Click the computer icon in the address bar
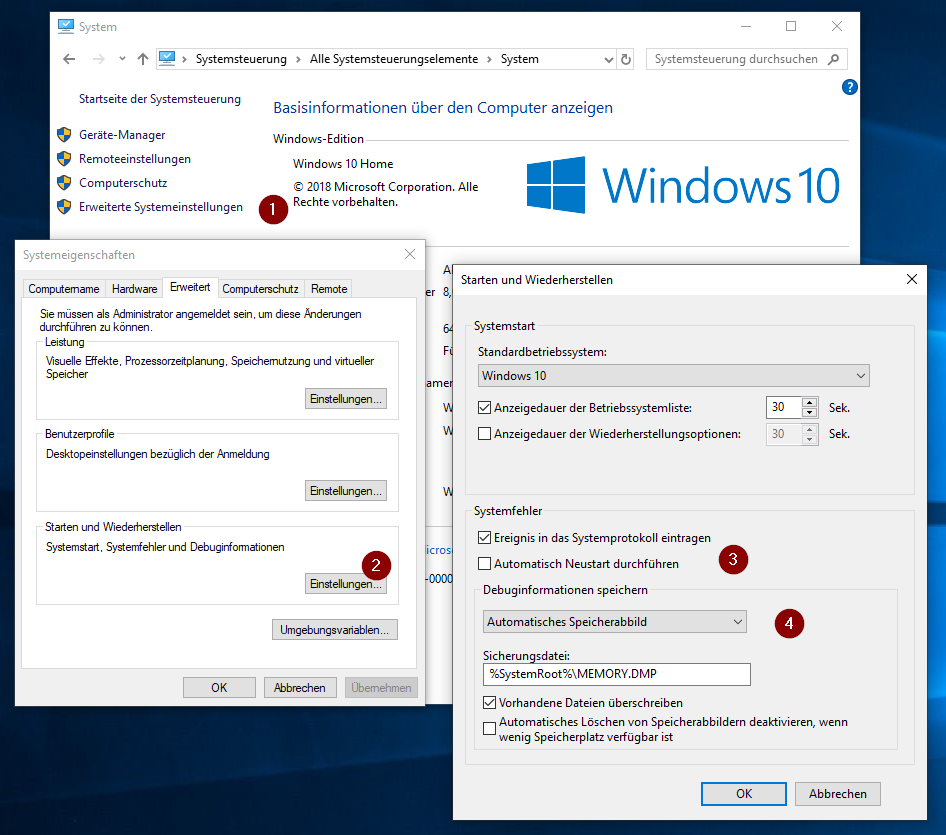 (167, 59)
